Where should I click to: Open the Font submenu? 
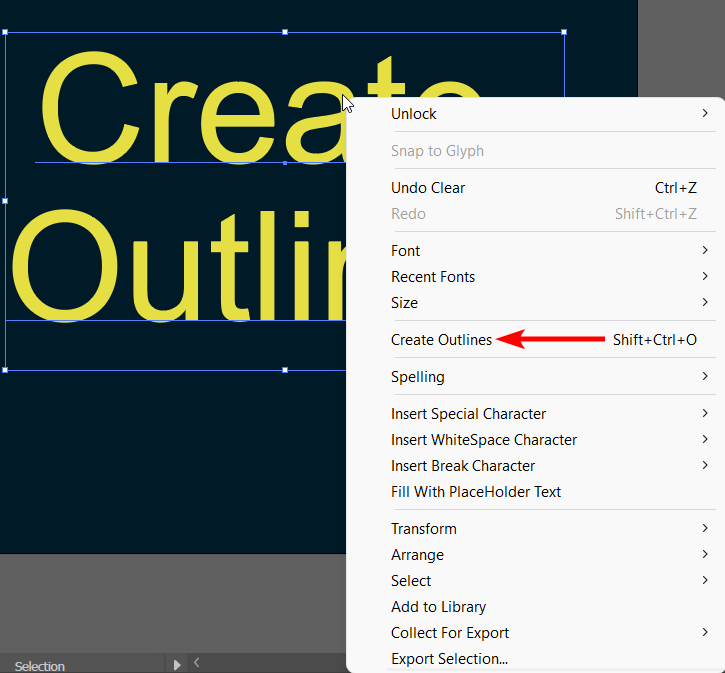pyautogui.click(x=405, y=251)
